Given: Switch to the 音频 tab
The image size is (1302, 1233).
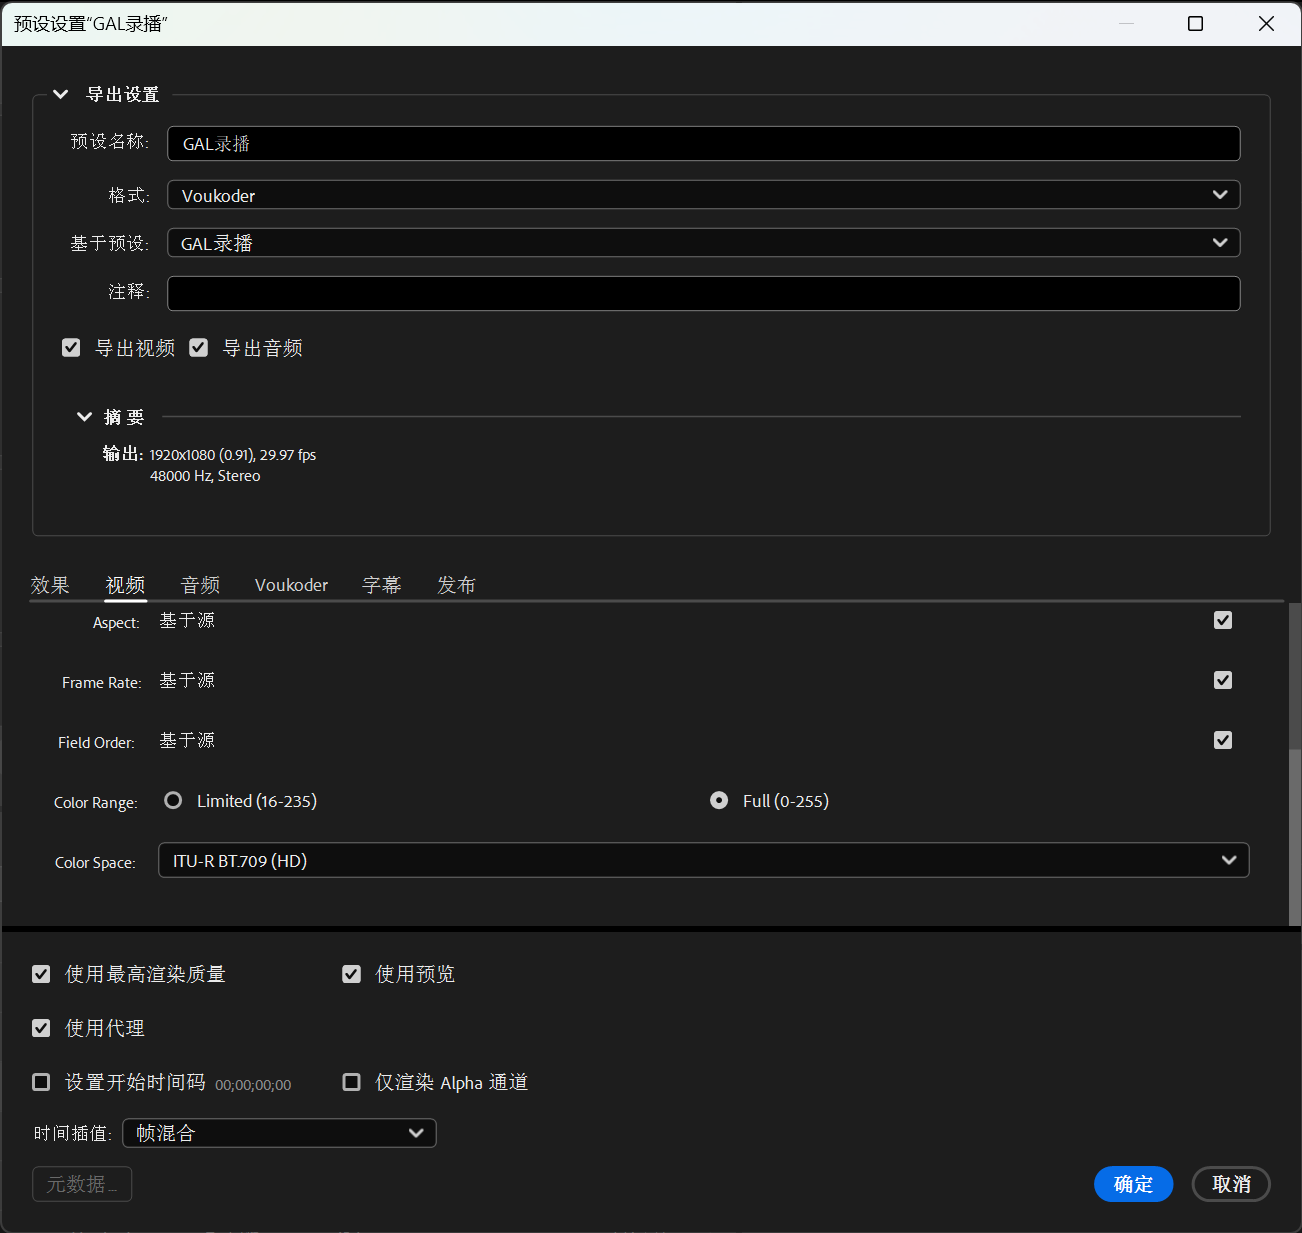Looking at the screenshot, I should pyautogui.click(x=200, y=585).
